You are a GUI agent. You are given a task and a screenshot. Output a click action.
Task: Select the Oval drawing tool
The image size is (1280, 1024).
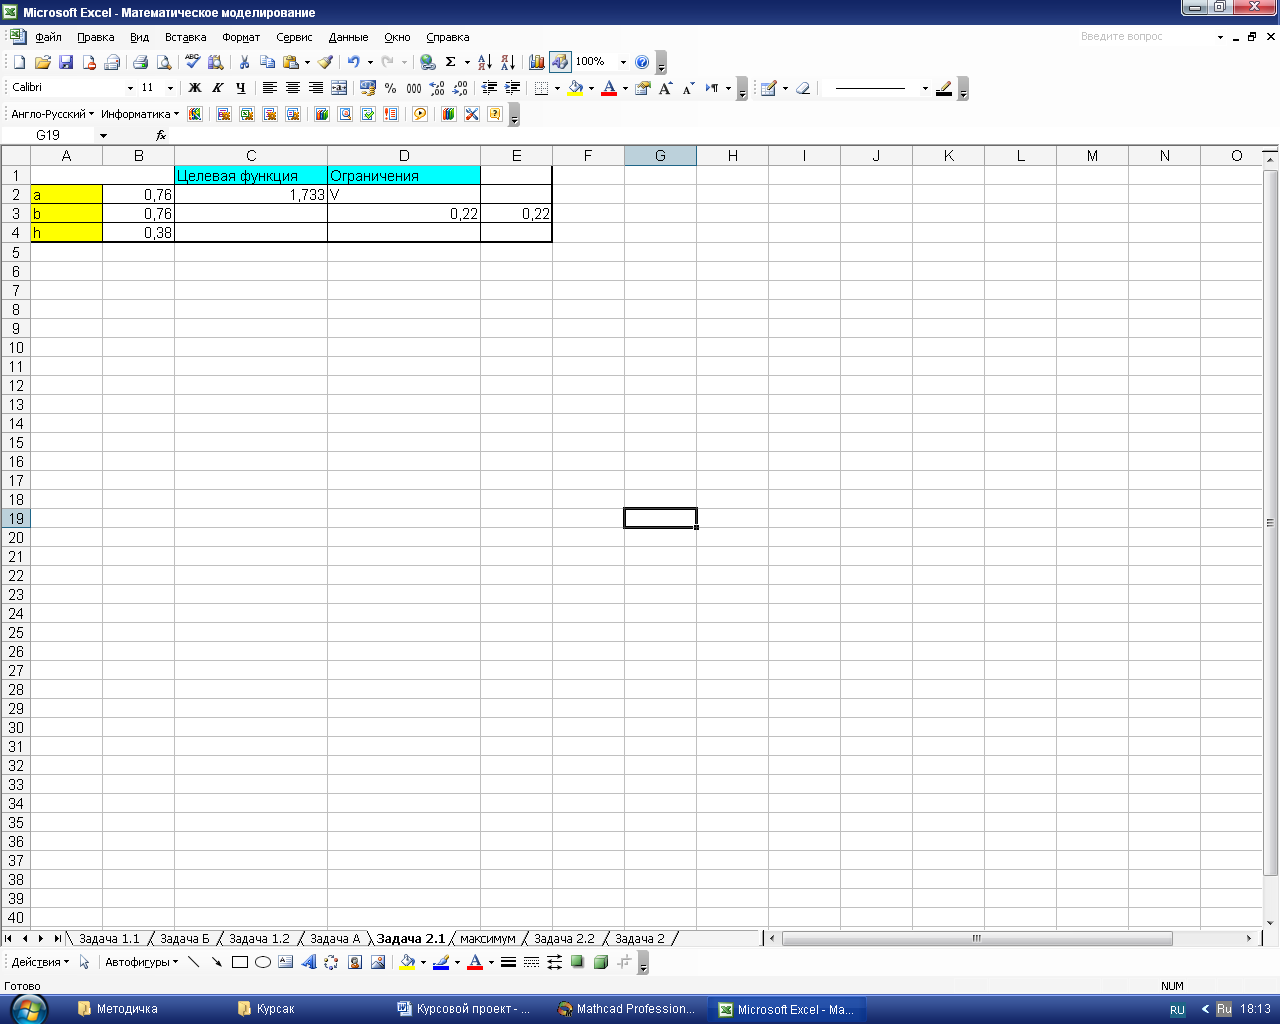(x=263, y=962)
